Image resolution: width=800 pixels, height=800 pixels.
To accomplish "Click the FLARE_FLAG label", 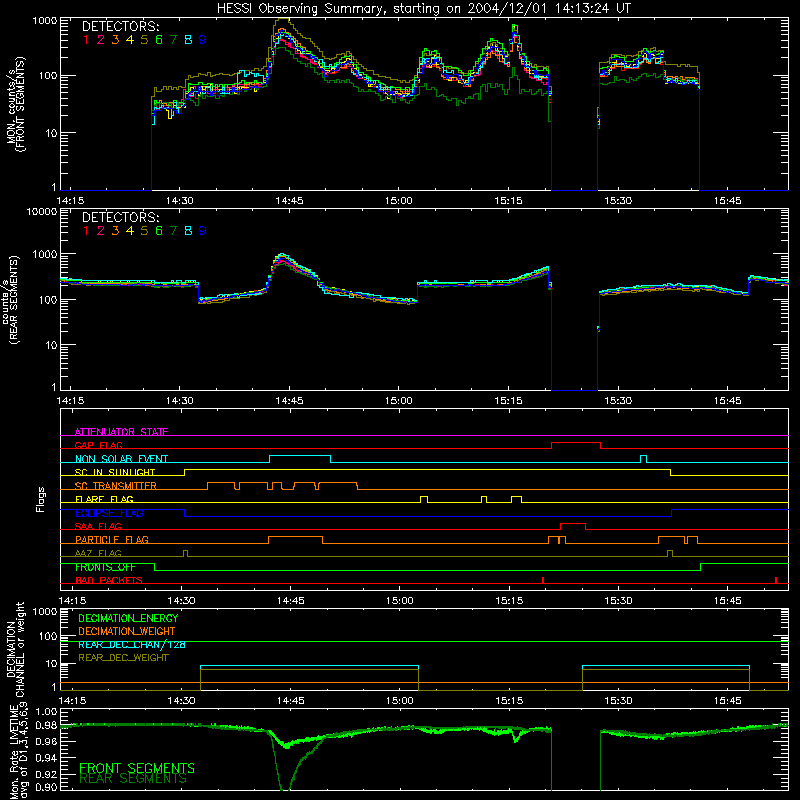I will point(104,499).
